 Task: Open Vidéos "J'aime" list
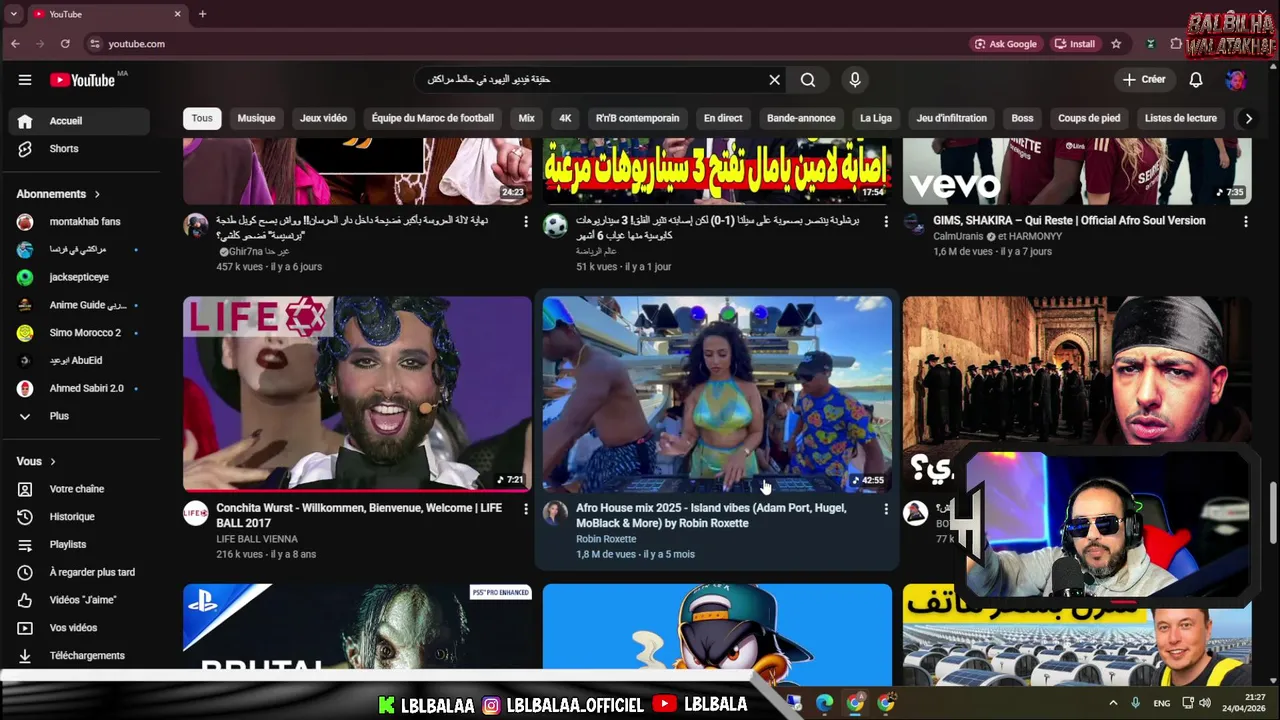tap(79, 600)
